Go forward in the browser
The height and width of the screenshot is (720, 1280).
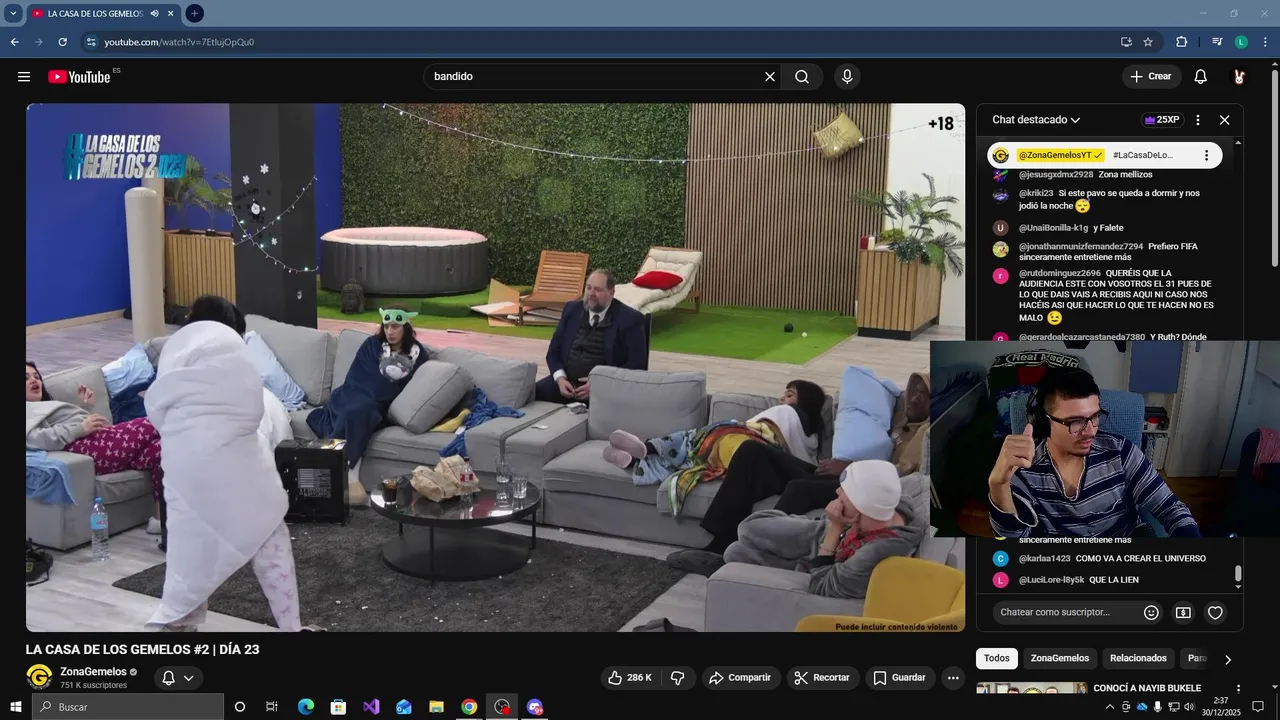(x=38, y=42)
